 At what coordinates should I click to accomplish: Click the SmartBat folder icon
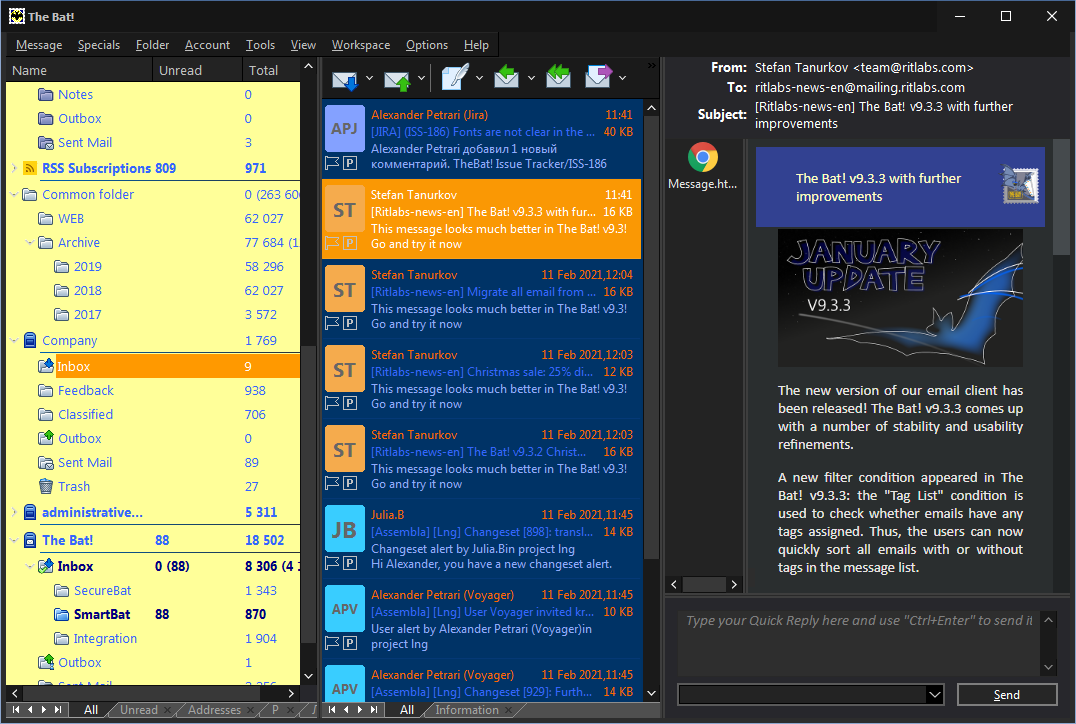pyautogui.click(x=62, y=614)
